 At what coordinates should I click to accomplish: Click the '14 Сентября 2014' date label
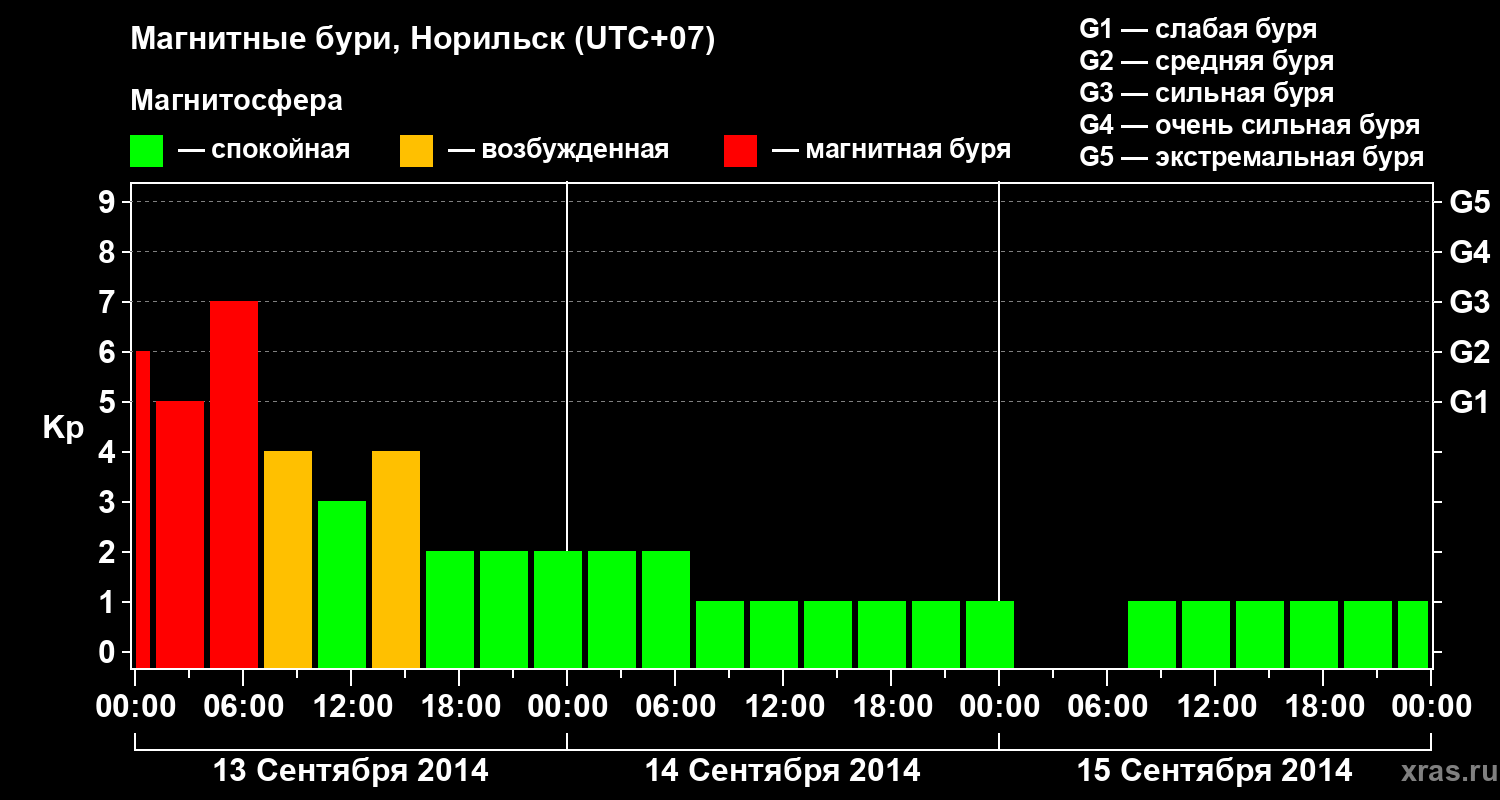[783, 771]
